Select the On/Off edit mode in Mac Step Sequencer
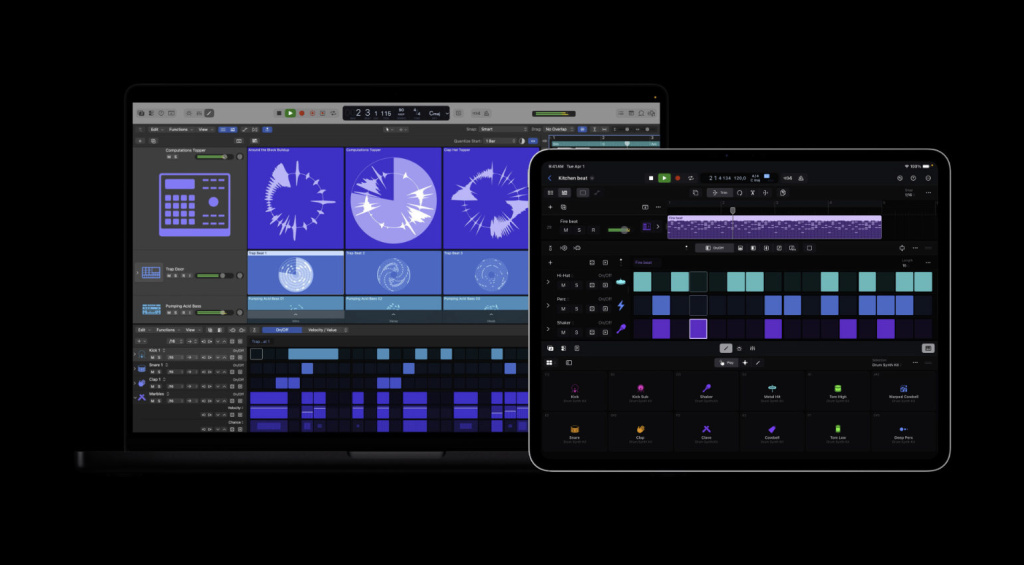The height and width of the screenshot is (565, 1024). click(282, 330)
